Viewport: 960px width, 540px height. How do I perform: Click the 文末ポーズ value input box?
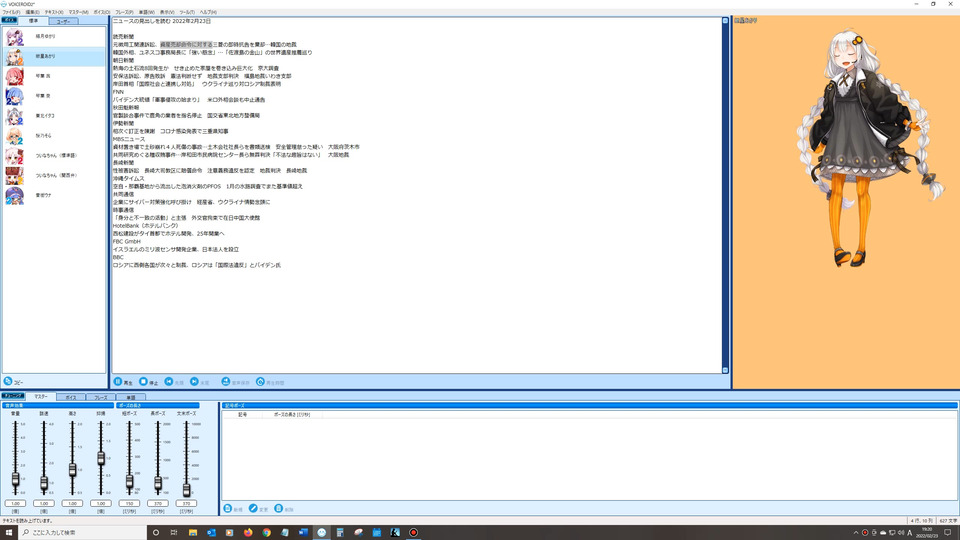coord(186,503)
